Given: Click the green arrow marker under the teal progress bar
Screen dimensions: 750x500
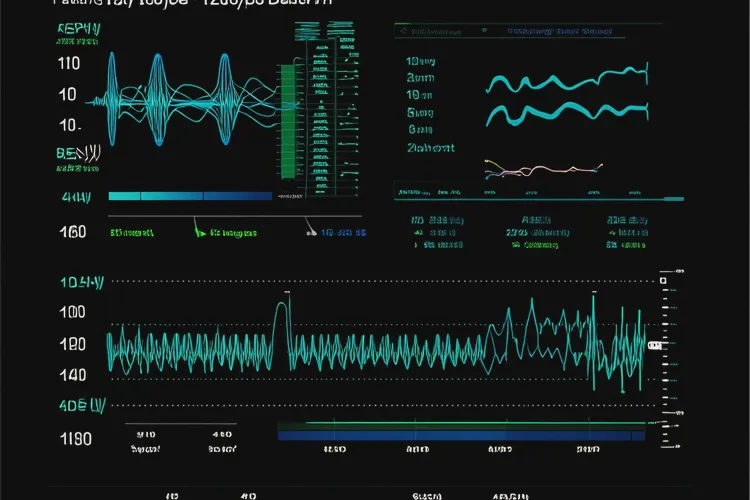Looking at the screenshot, I should click(199, 232).
